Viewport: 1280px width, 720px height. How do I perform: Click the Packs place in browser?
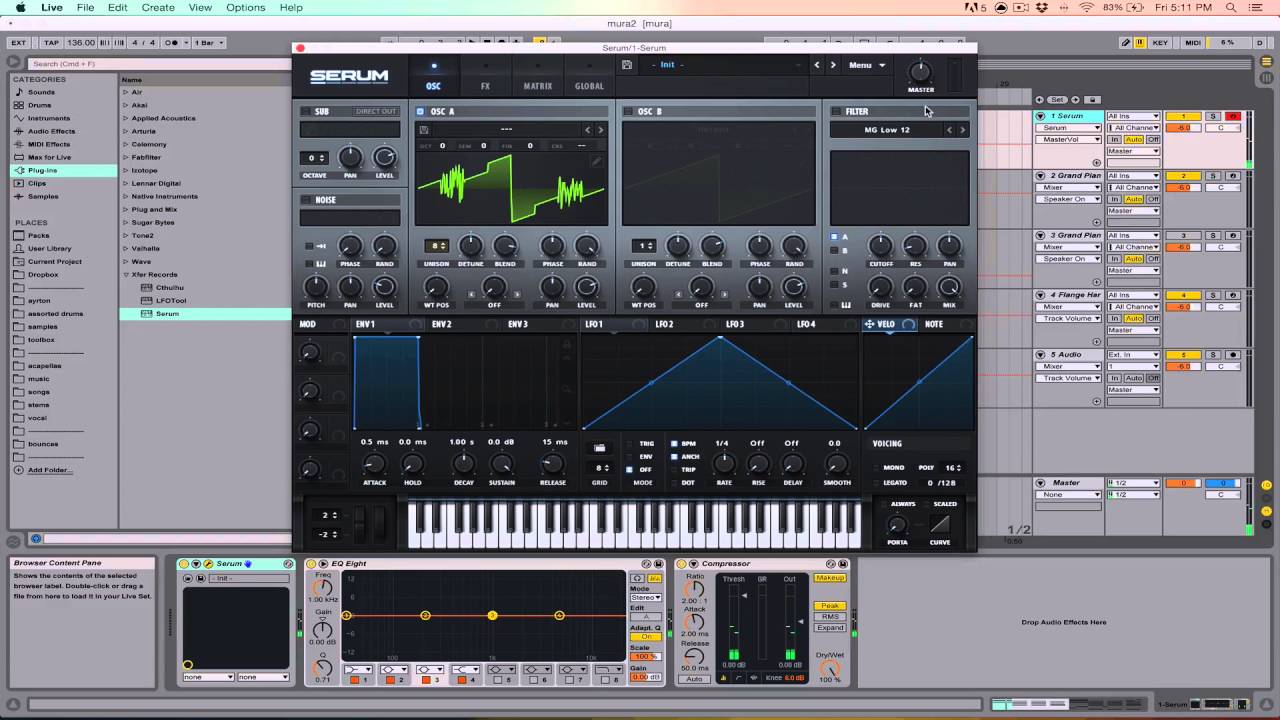pos(38,236)
